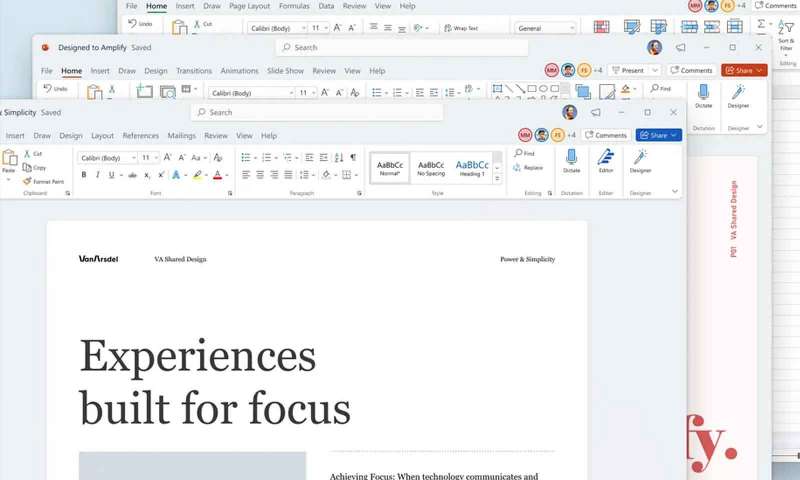Viewport: 800px width, 480px height.
Task: Toggle paragraph marks display in Word
Action: (x=353, y=158)
